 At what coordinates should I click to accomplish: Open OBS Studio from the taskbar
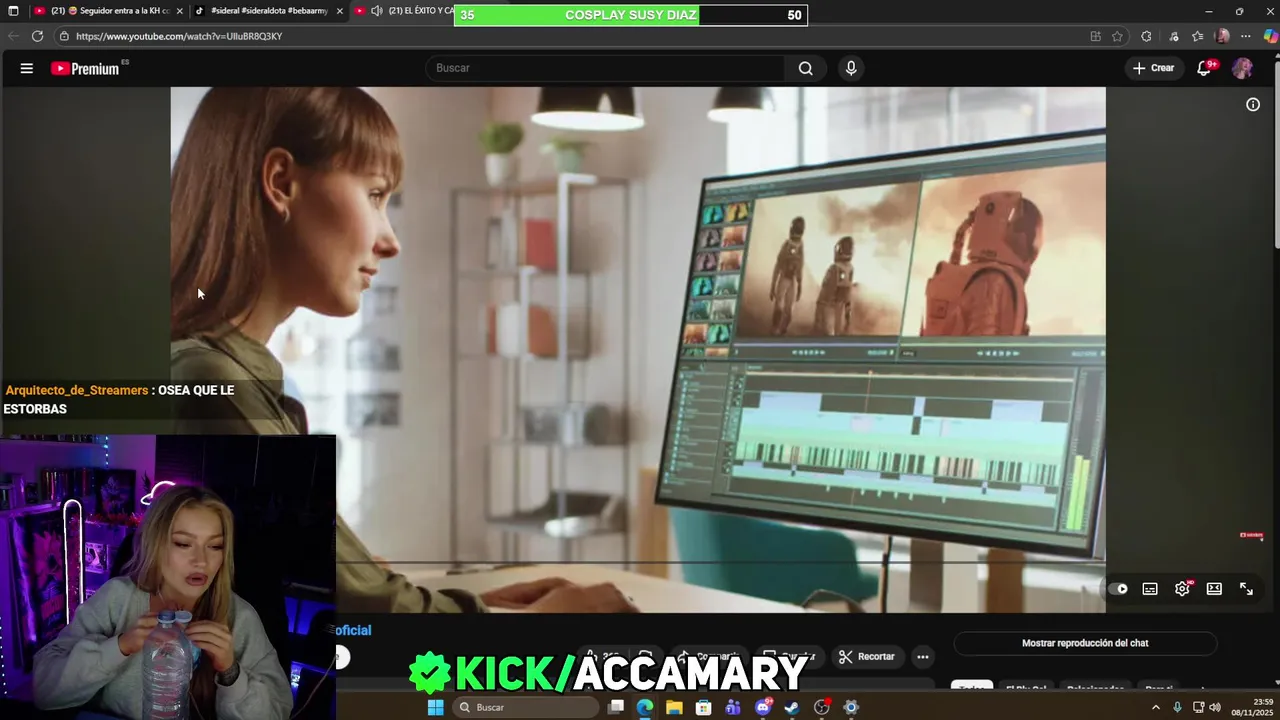822,707
